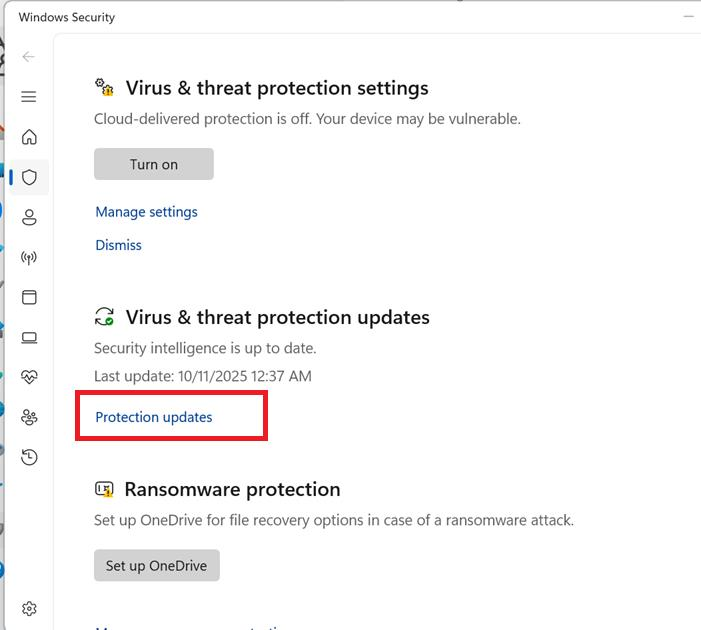The height and width of the screenshot is (630, 701).
Task: Click the Virus & threat protection updates heading
Action: 277,317
